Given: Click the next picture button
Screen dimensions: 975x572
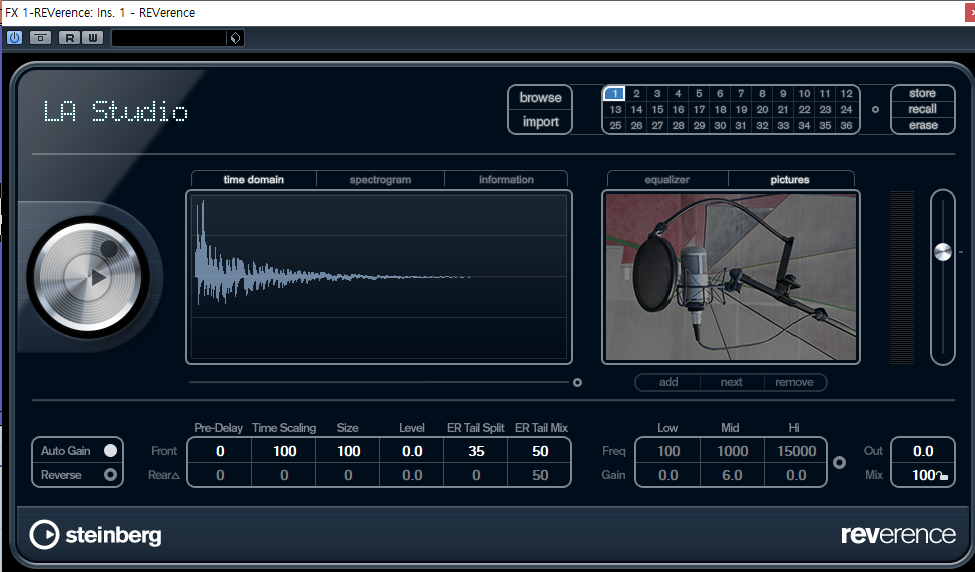Looking at the screenshot, I should coord(731,382).
